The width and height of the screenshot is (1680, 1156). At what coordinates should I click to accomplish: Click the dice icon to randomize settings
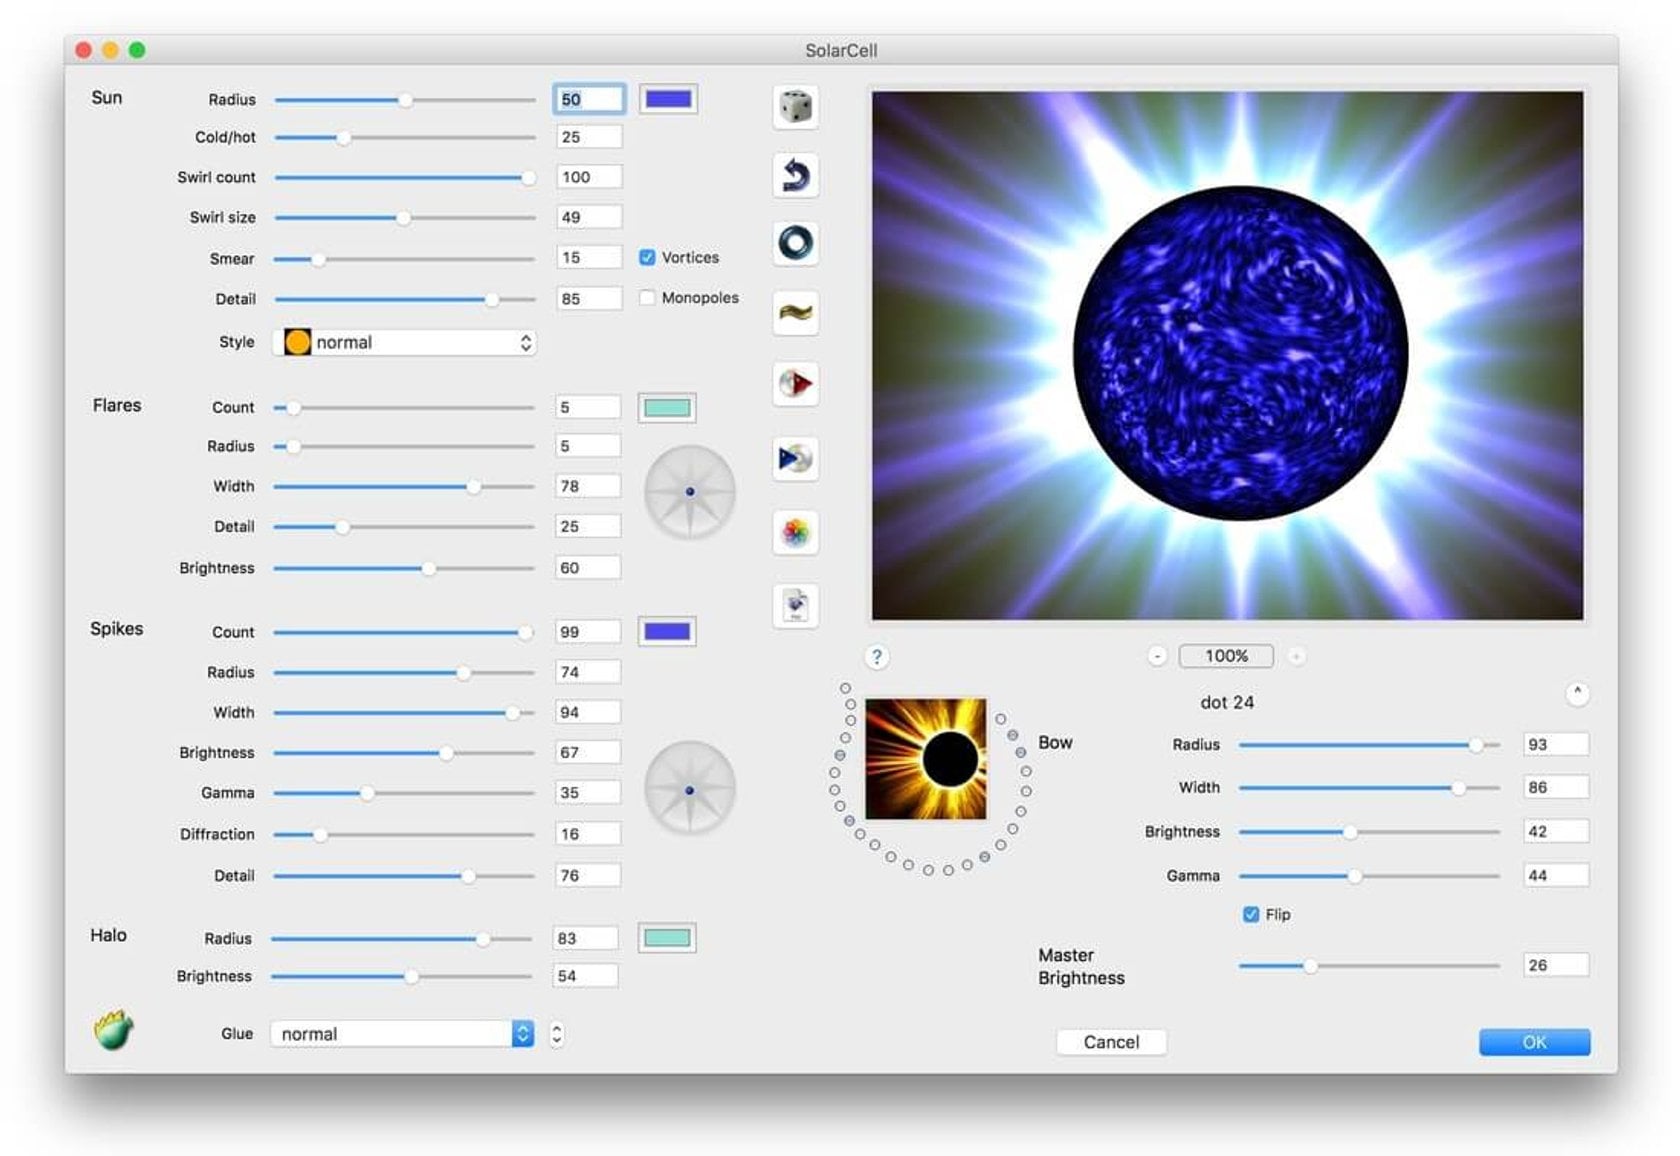795,106
